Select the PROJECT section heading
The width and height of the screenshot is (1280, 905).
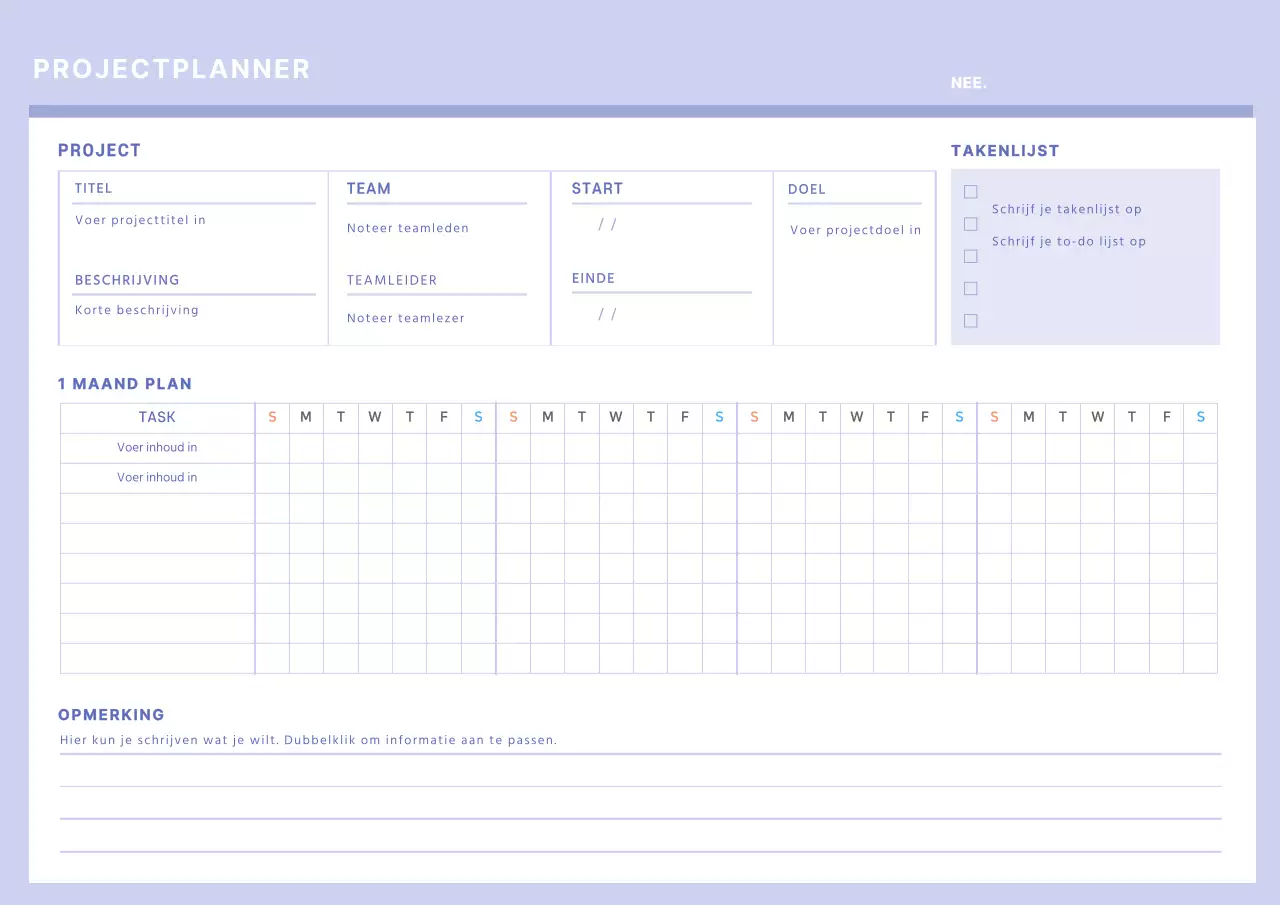(x=99, y=150)
